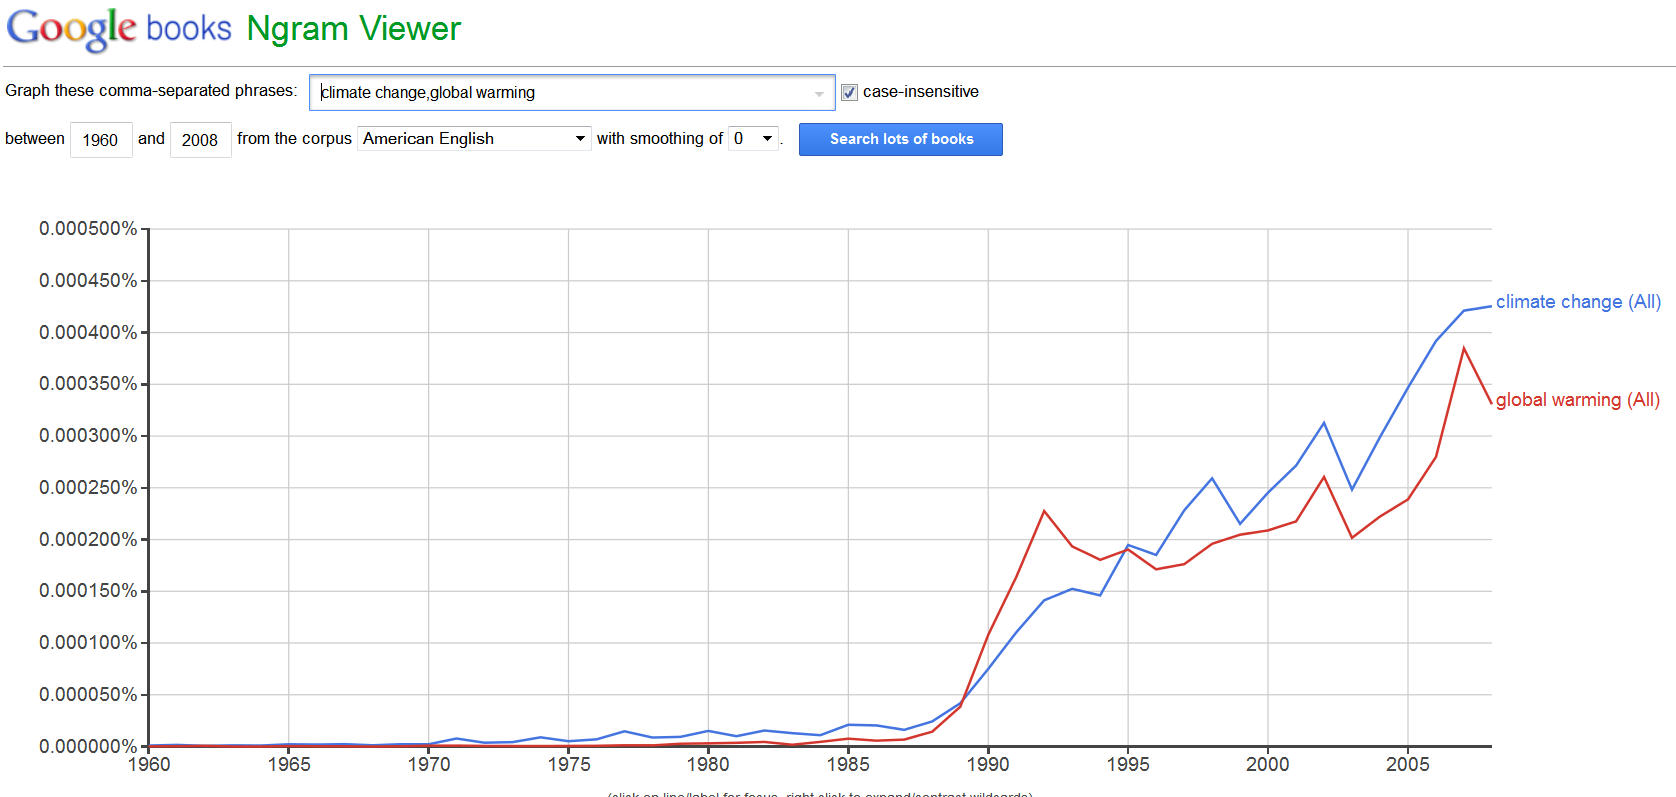1676x797 pixels.
Task: Click the 1975 x-axis label
Action: pyautogui.click(x=568, y=764)
